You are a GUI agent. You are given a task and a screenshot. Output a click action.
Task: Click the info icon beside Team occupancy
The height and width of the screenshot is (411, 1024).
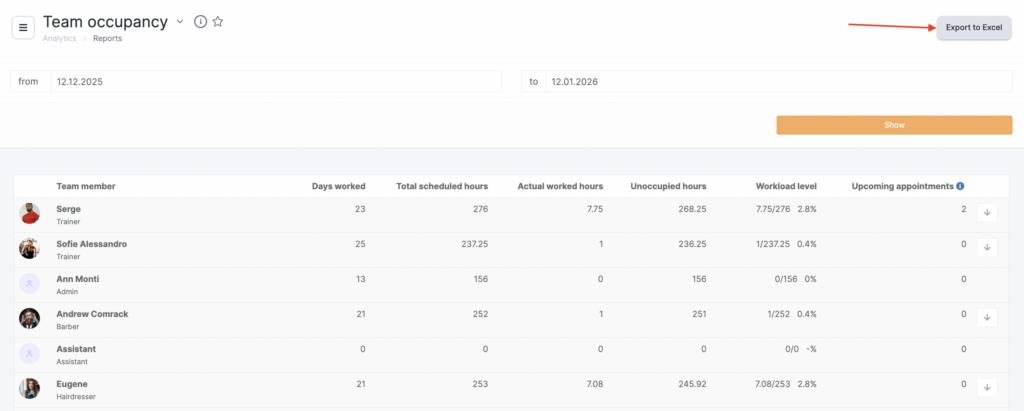point(200,22)
